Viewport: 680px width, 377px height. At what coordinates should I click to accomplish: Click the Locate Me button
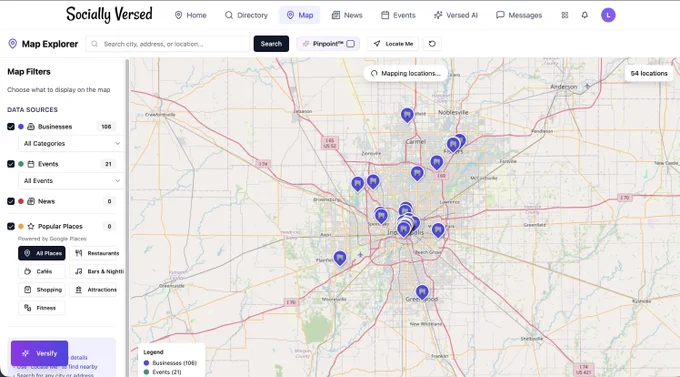[393, 44]
